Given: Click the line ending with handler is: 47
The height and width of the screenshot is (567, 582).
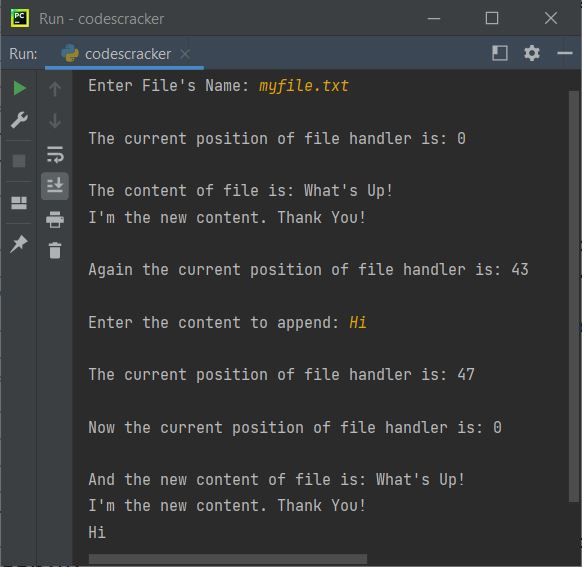Looking at the screenshot, I should [x=281, y=374].
